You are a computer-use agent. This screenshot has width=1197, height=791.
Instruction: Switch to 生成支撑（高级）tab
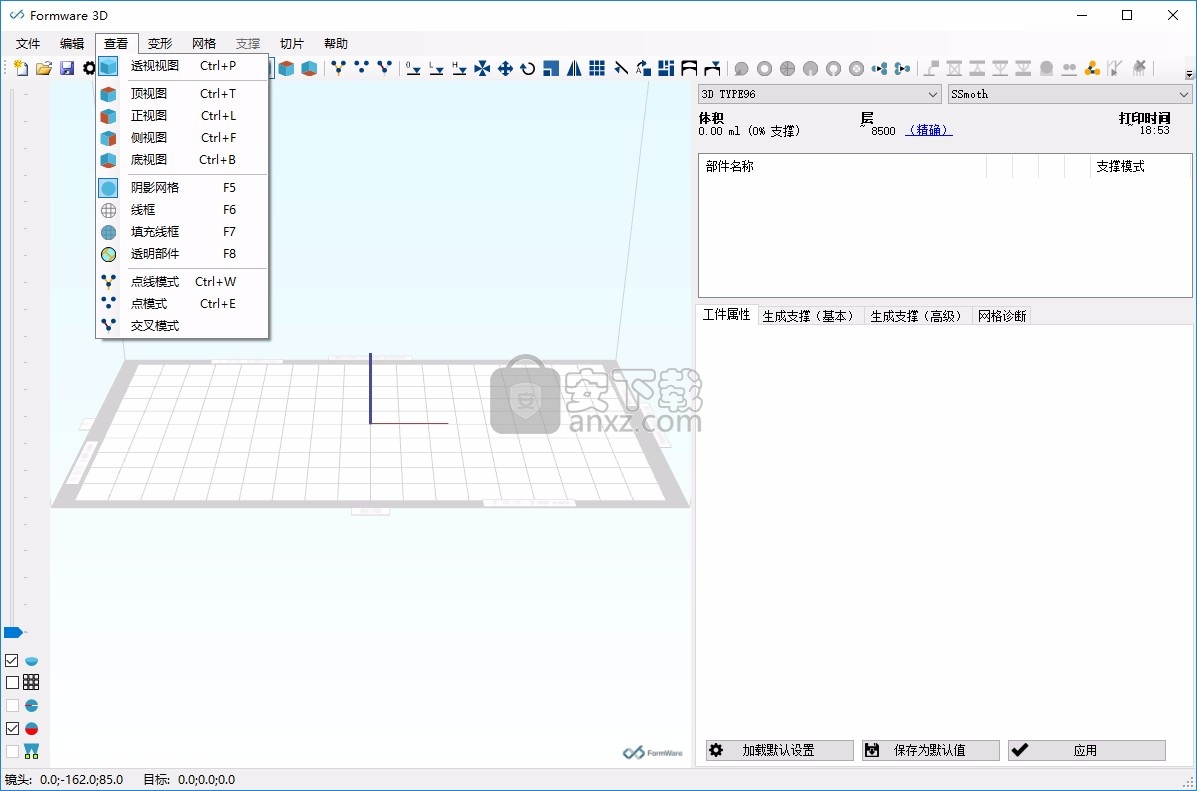(x=918, y=316)
